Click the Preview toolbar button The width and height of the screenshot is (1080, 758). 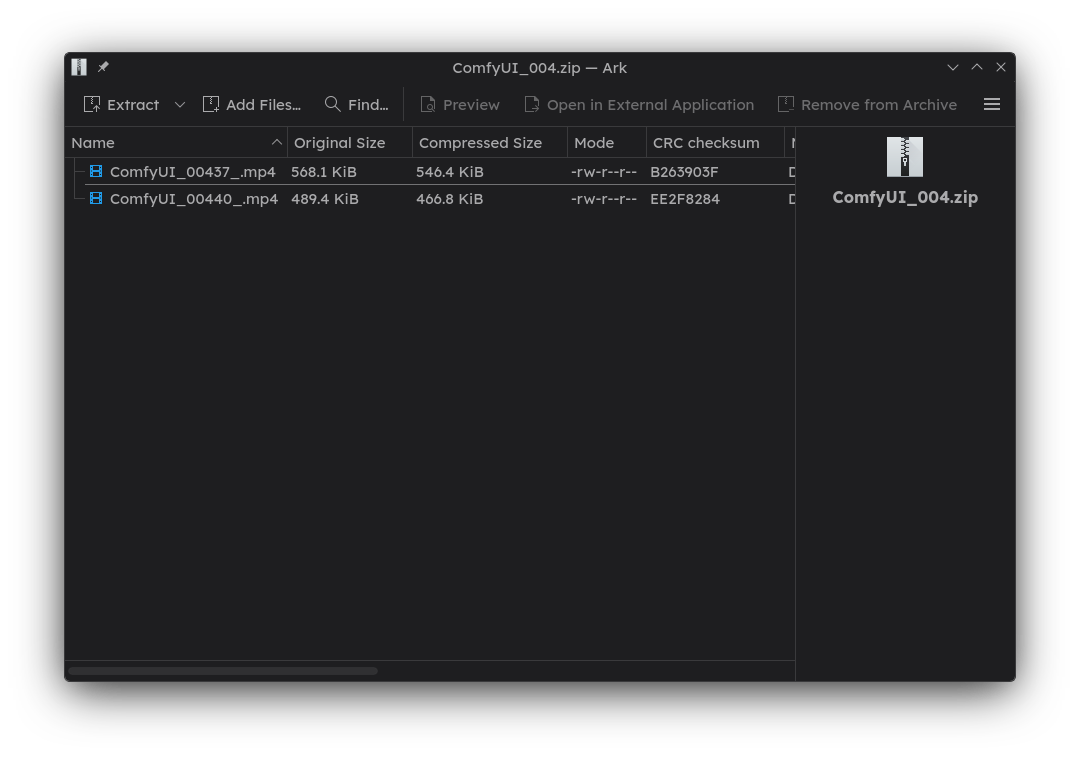pos(459,104)
